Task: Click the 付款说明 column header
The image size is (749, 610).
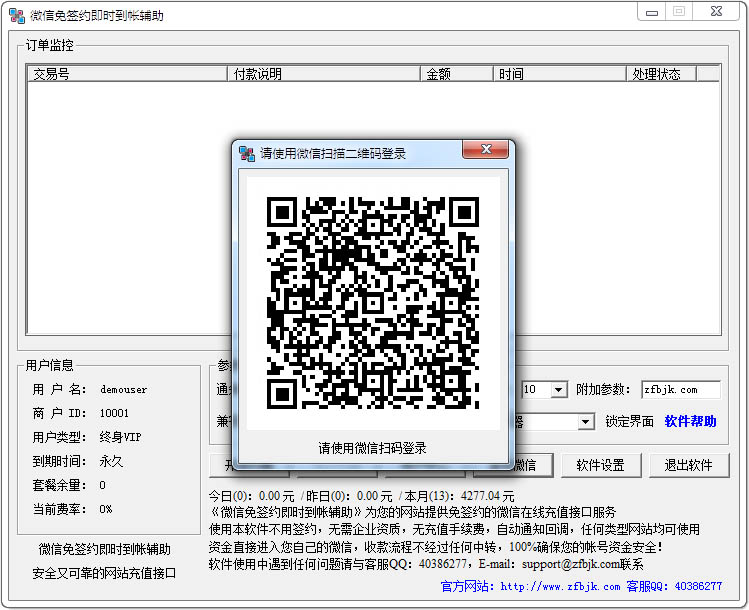Action: [x=323, y=74]
